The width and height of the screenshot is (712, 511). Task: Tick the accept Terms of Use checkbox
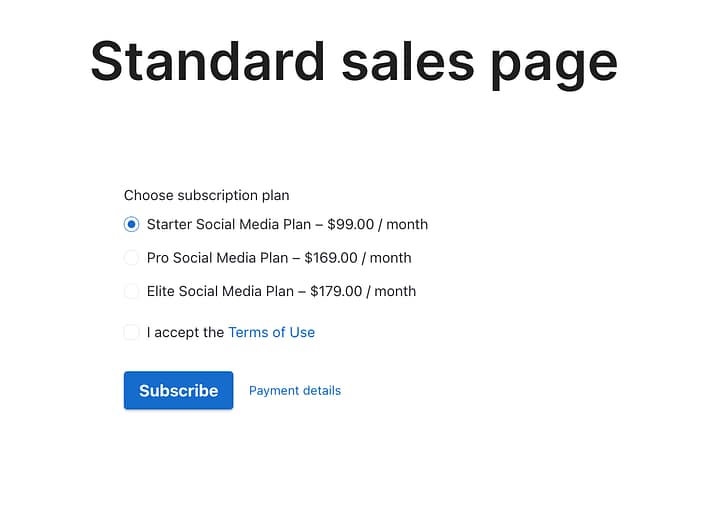coord(131,332)
